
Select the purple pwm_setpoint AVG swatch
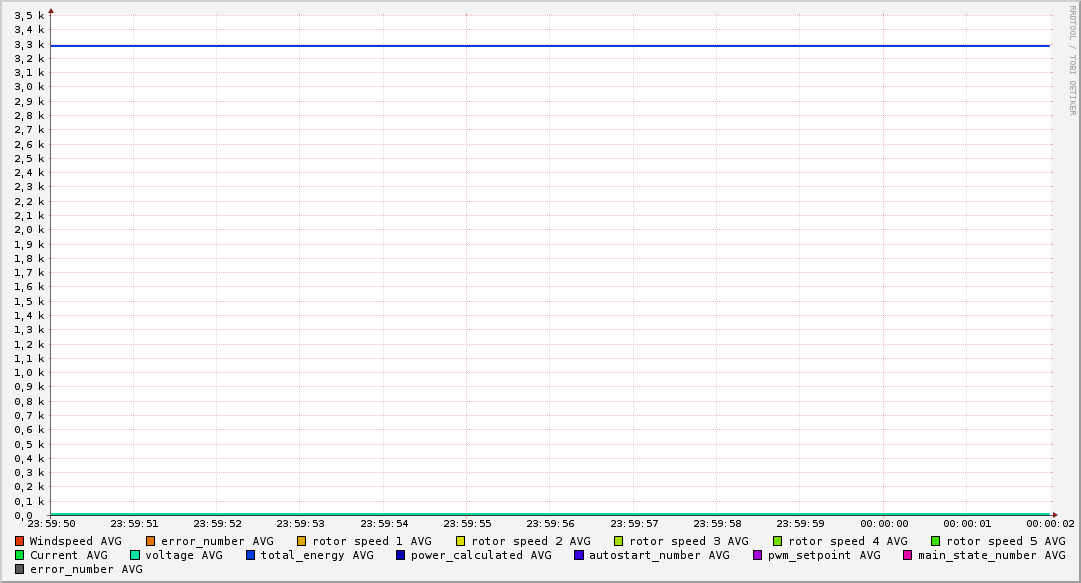pos(757,555)
